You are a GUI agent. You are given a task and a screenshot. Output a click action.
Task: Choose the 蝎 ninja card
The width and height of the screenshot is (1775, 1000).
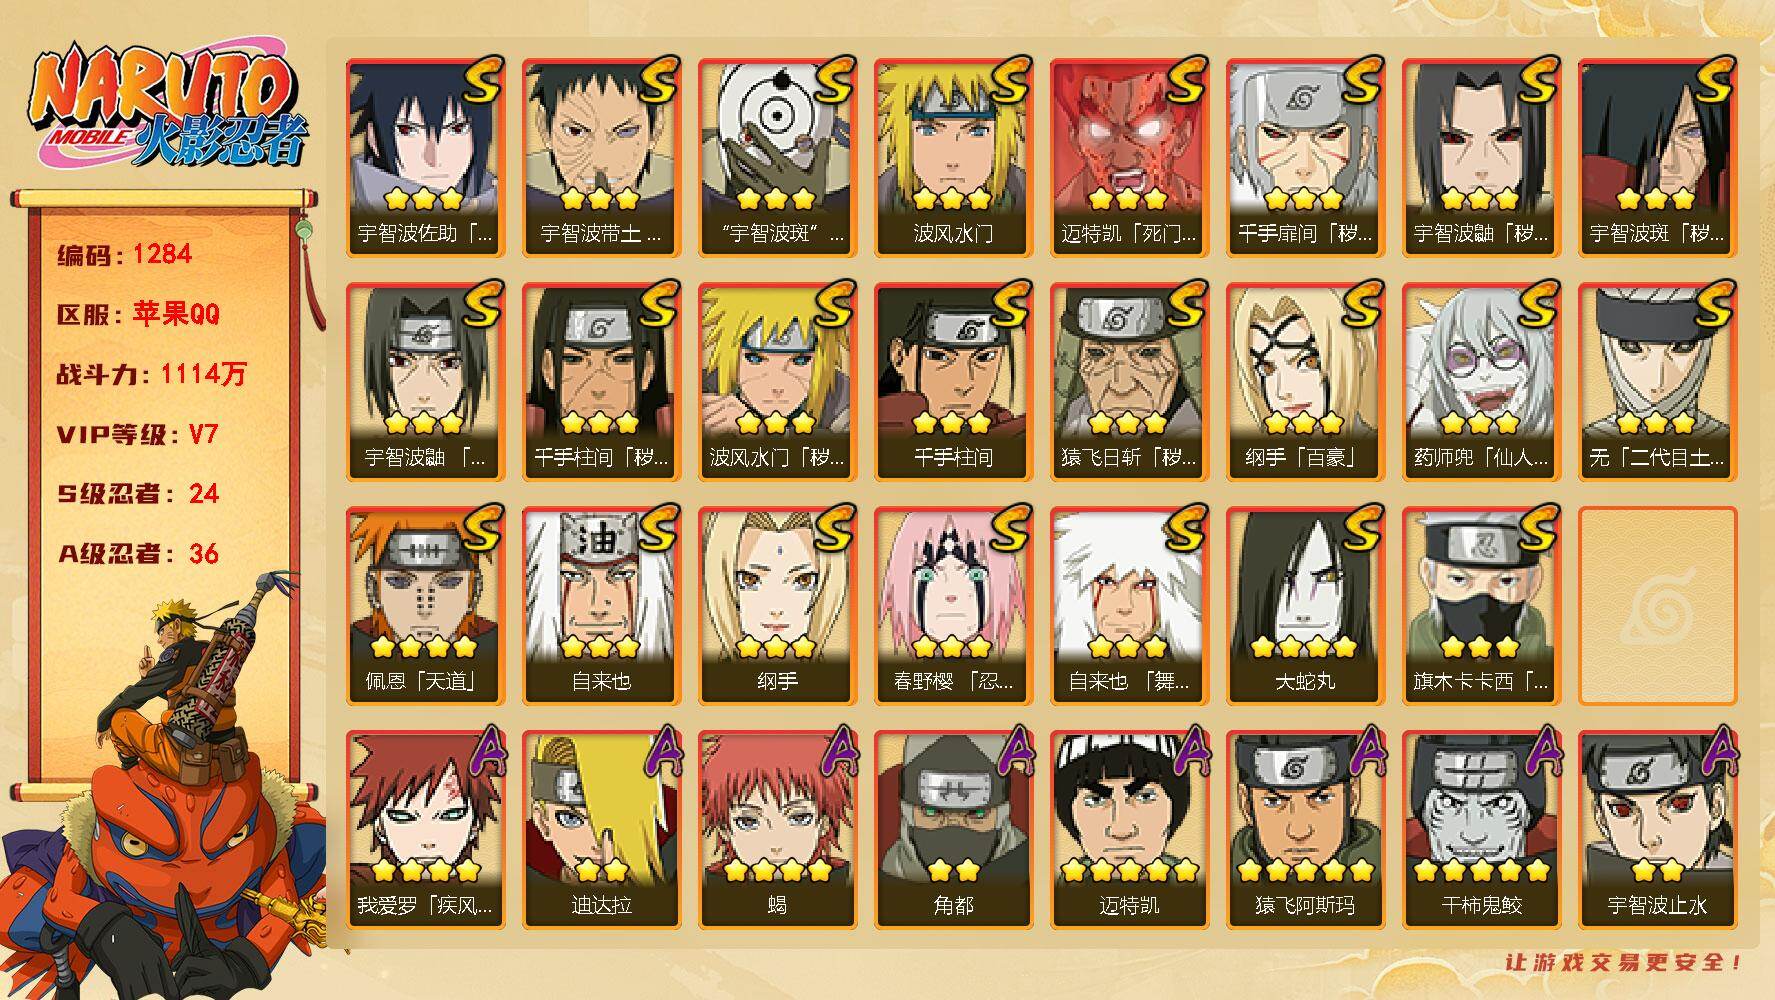tap(777, 830)
